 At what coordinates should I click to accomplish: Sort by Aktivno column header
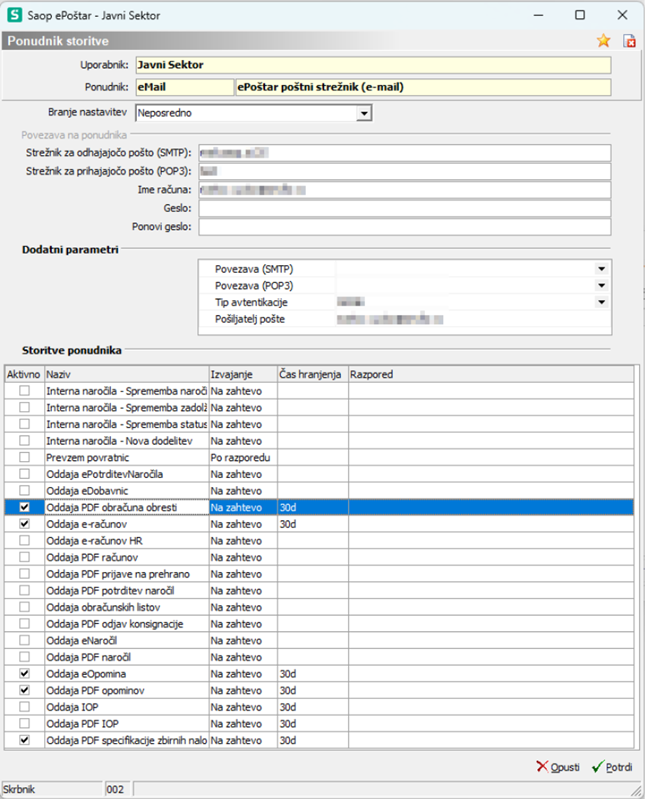pos(24,374)
